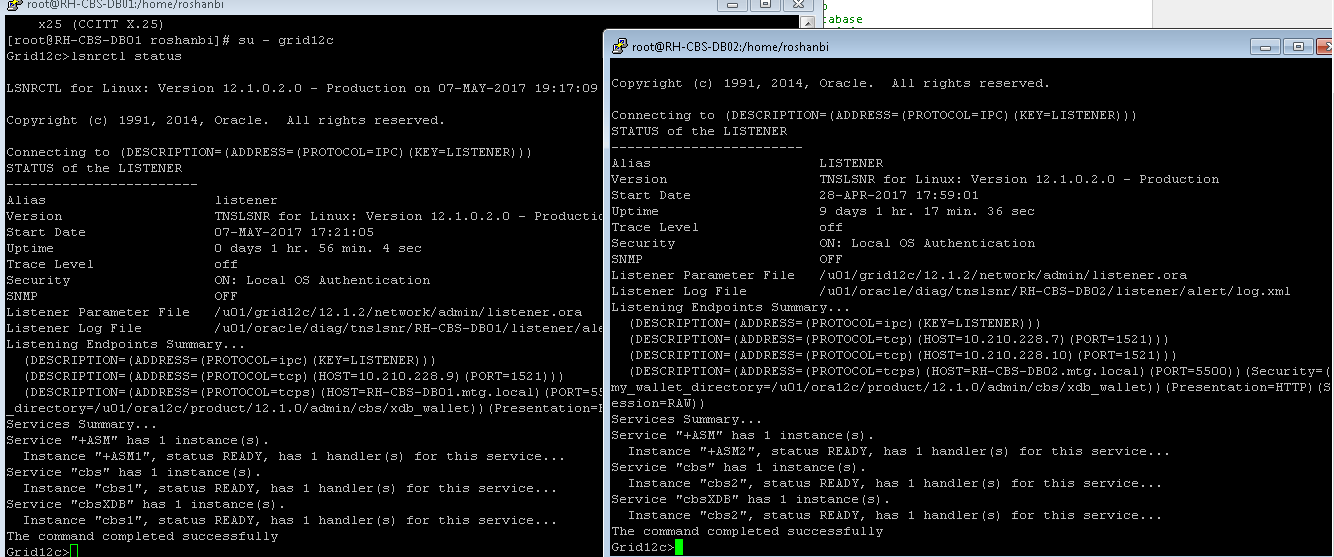This screenshot has width=1334, height=557.
Task: Maximize the RH-CBS-DB02 terminal window
Action: pos(1297,46)
